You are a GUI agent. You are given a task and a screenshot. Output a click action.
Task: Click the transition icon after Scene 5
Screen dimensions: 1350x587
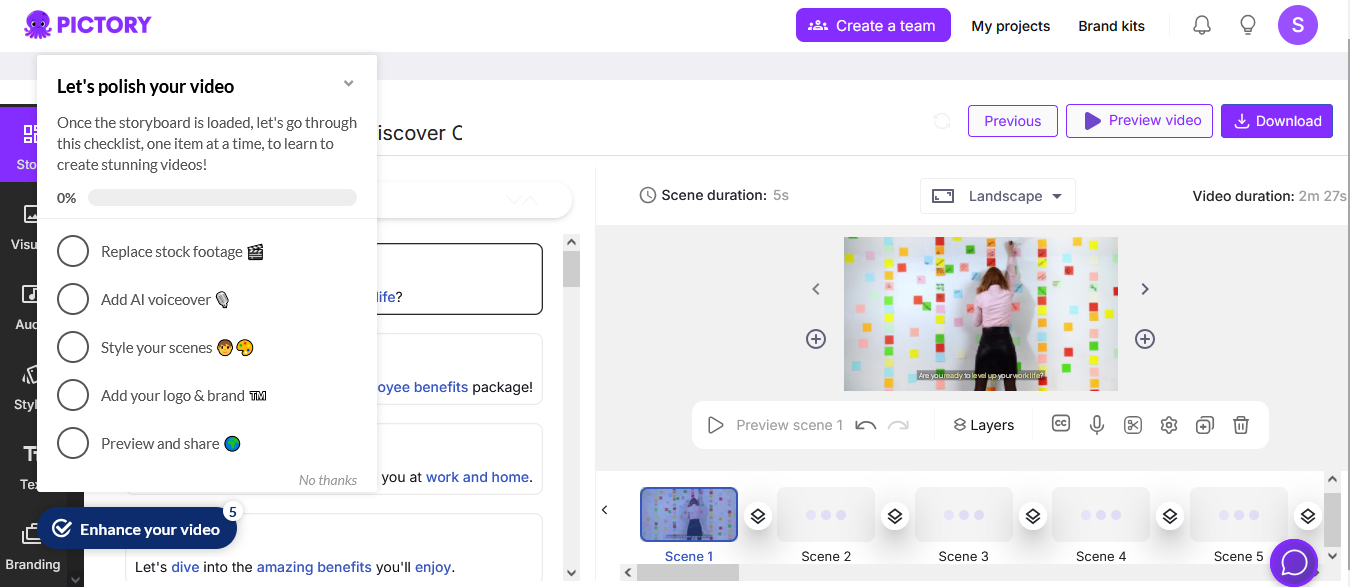(1307, 516)
